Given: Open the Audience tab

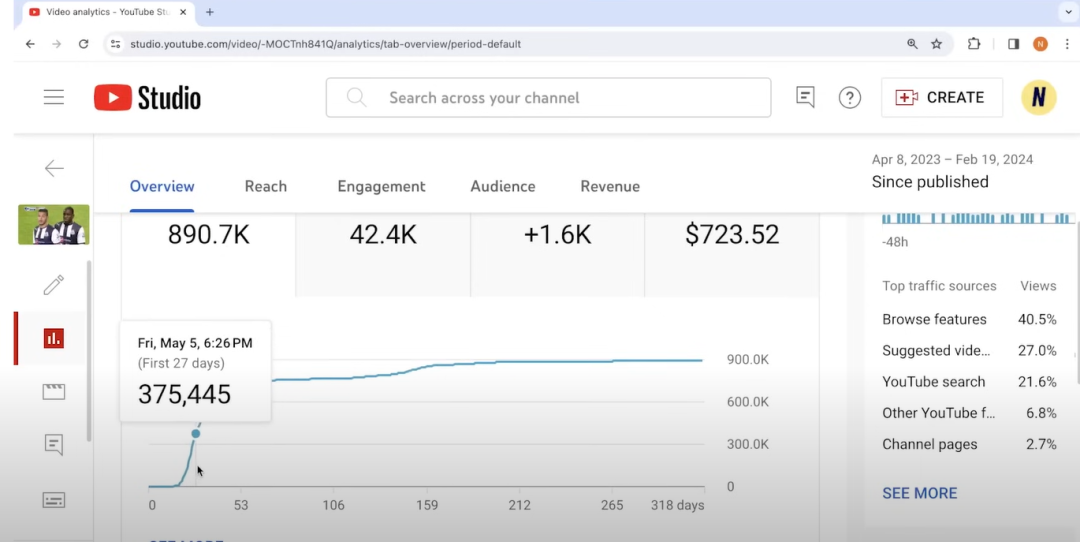Looking at the screenshot, I should 503,186.
